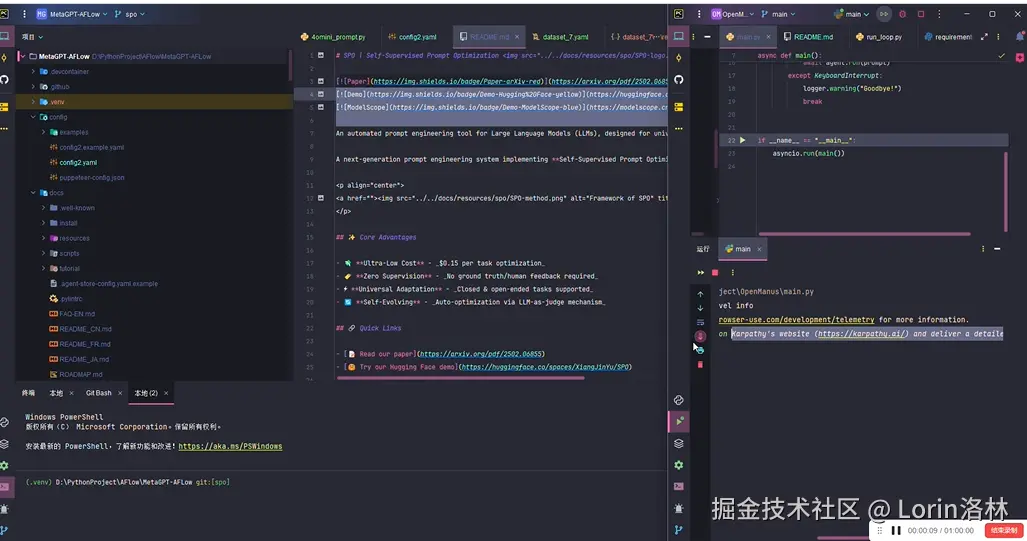
Task: Hide the Run panel with minimize icon
Action: (997, 249)
